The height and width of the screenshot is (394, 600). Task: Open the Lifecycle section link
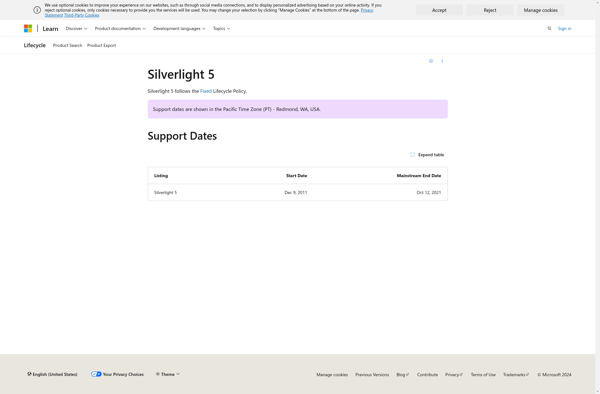34,45
